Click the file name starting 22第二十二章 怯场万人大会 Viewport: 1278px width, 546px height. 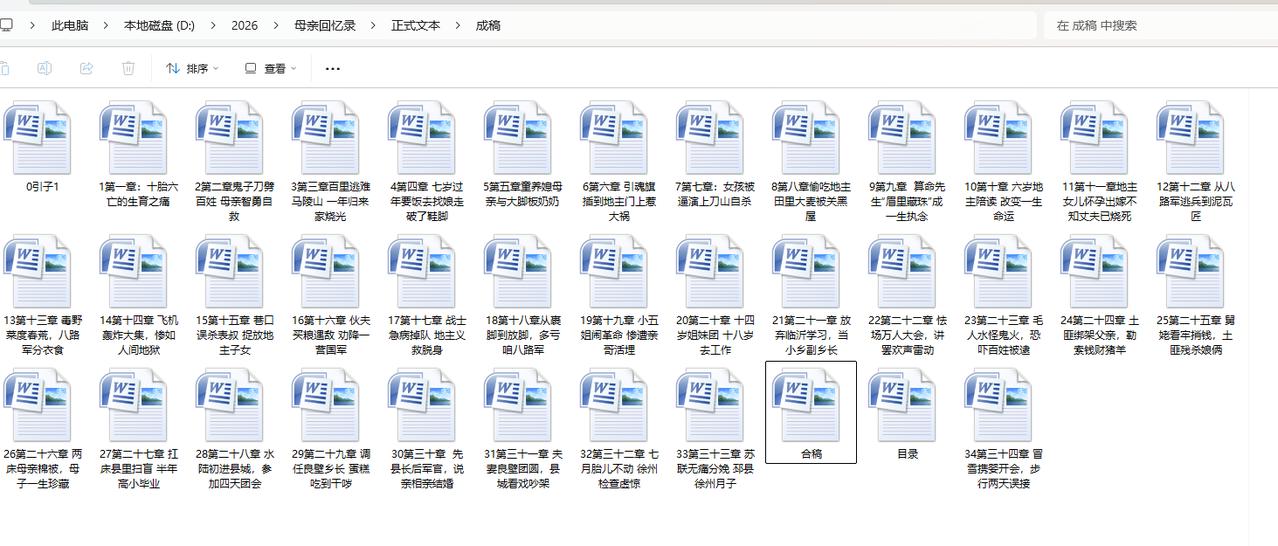[x=907, y=335]
